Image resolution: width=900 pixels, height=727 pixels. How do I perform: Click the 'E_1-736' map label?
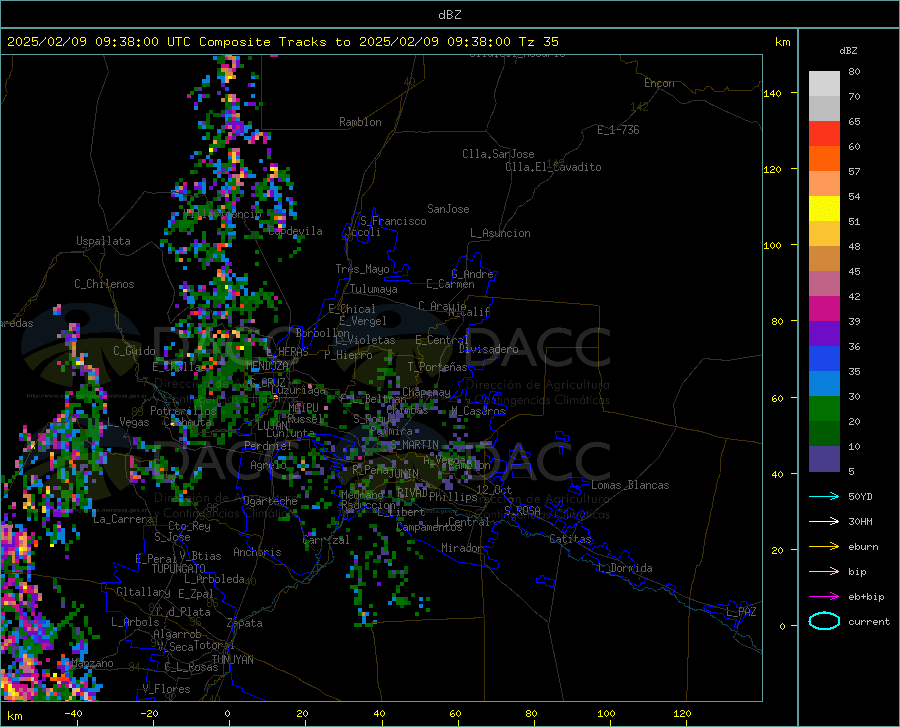[618, 130]
